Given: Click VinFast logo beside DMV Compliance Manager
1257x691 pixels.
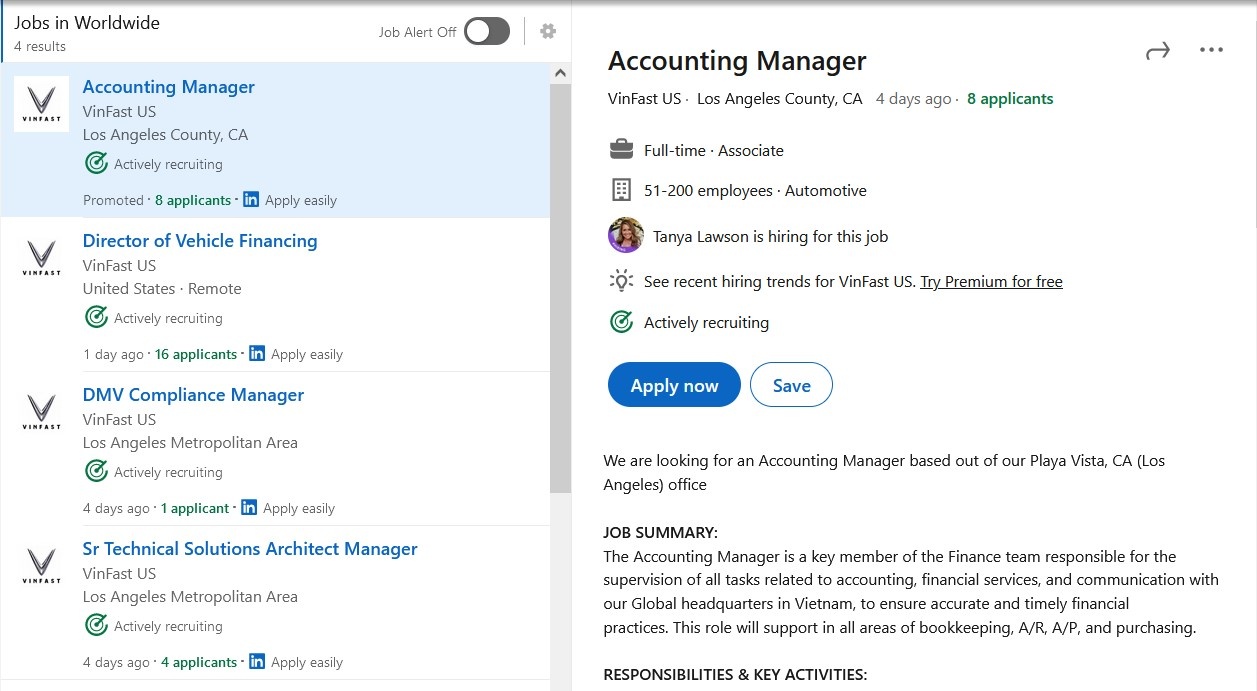Looking at the screenshot, I should click(x=41, y=412).
